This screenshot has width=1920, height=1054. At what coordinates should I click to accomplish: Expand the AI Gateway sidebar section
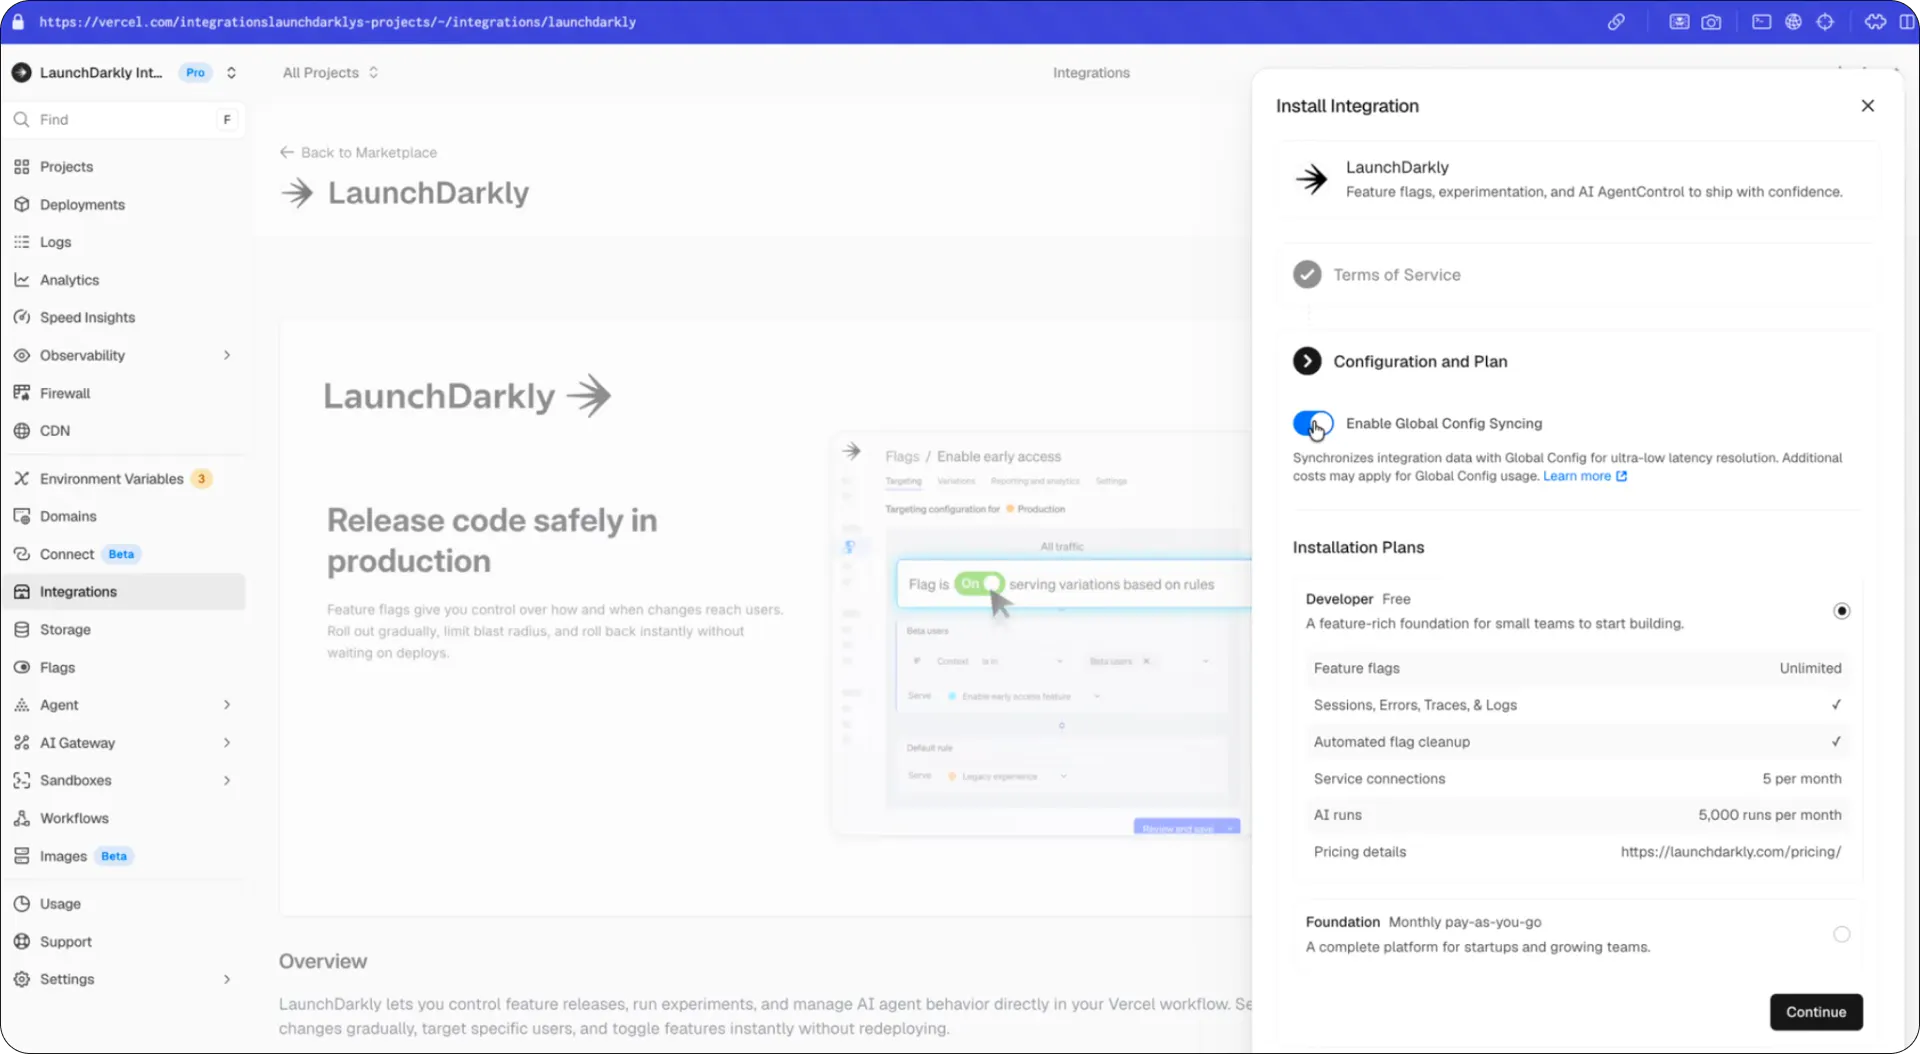(227, 743)
